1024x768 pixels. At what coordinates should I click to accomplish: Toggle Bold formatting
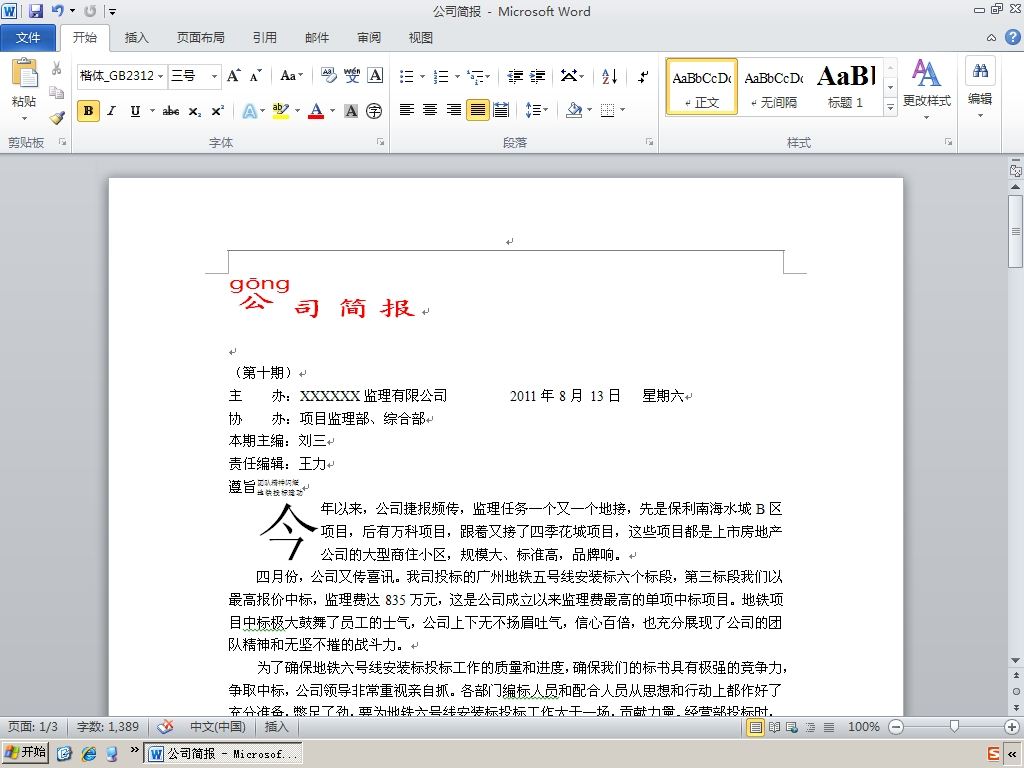click(88, 111)
